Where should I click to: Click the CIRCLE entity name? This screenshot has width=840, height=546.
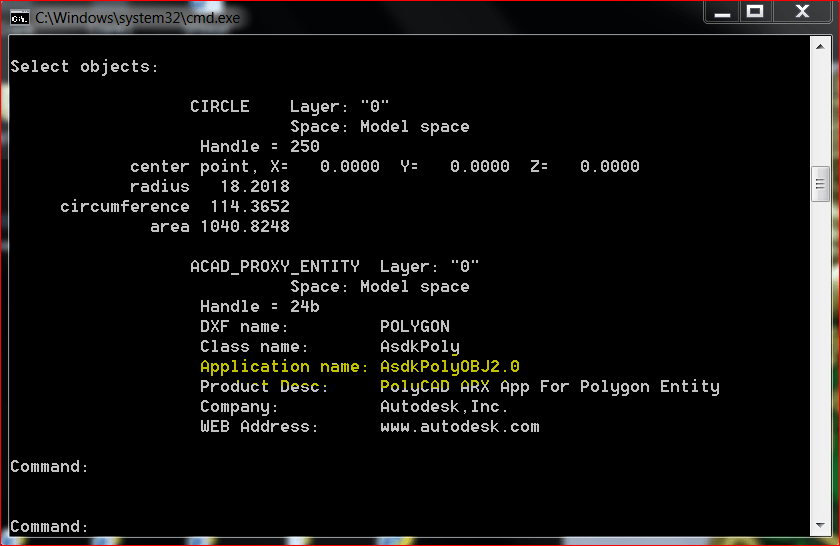[x=220, y=106]
